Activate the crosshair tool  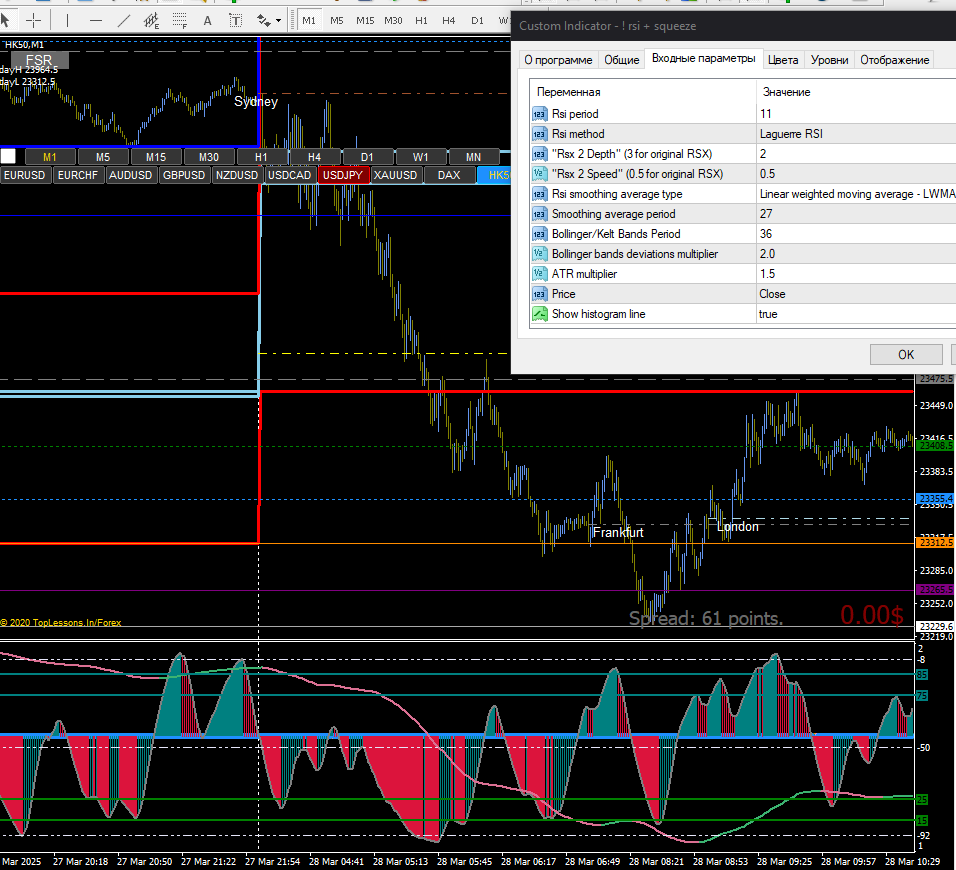point(35,20)
